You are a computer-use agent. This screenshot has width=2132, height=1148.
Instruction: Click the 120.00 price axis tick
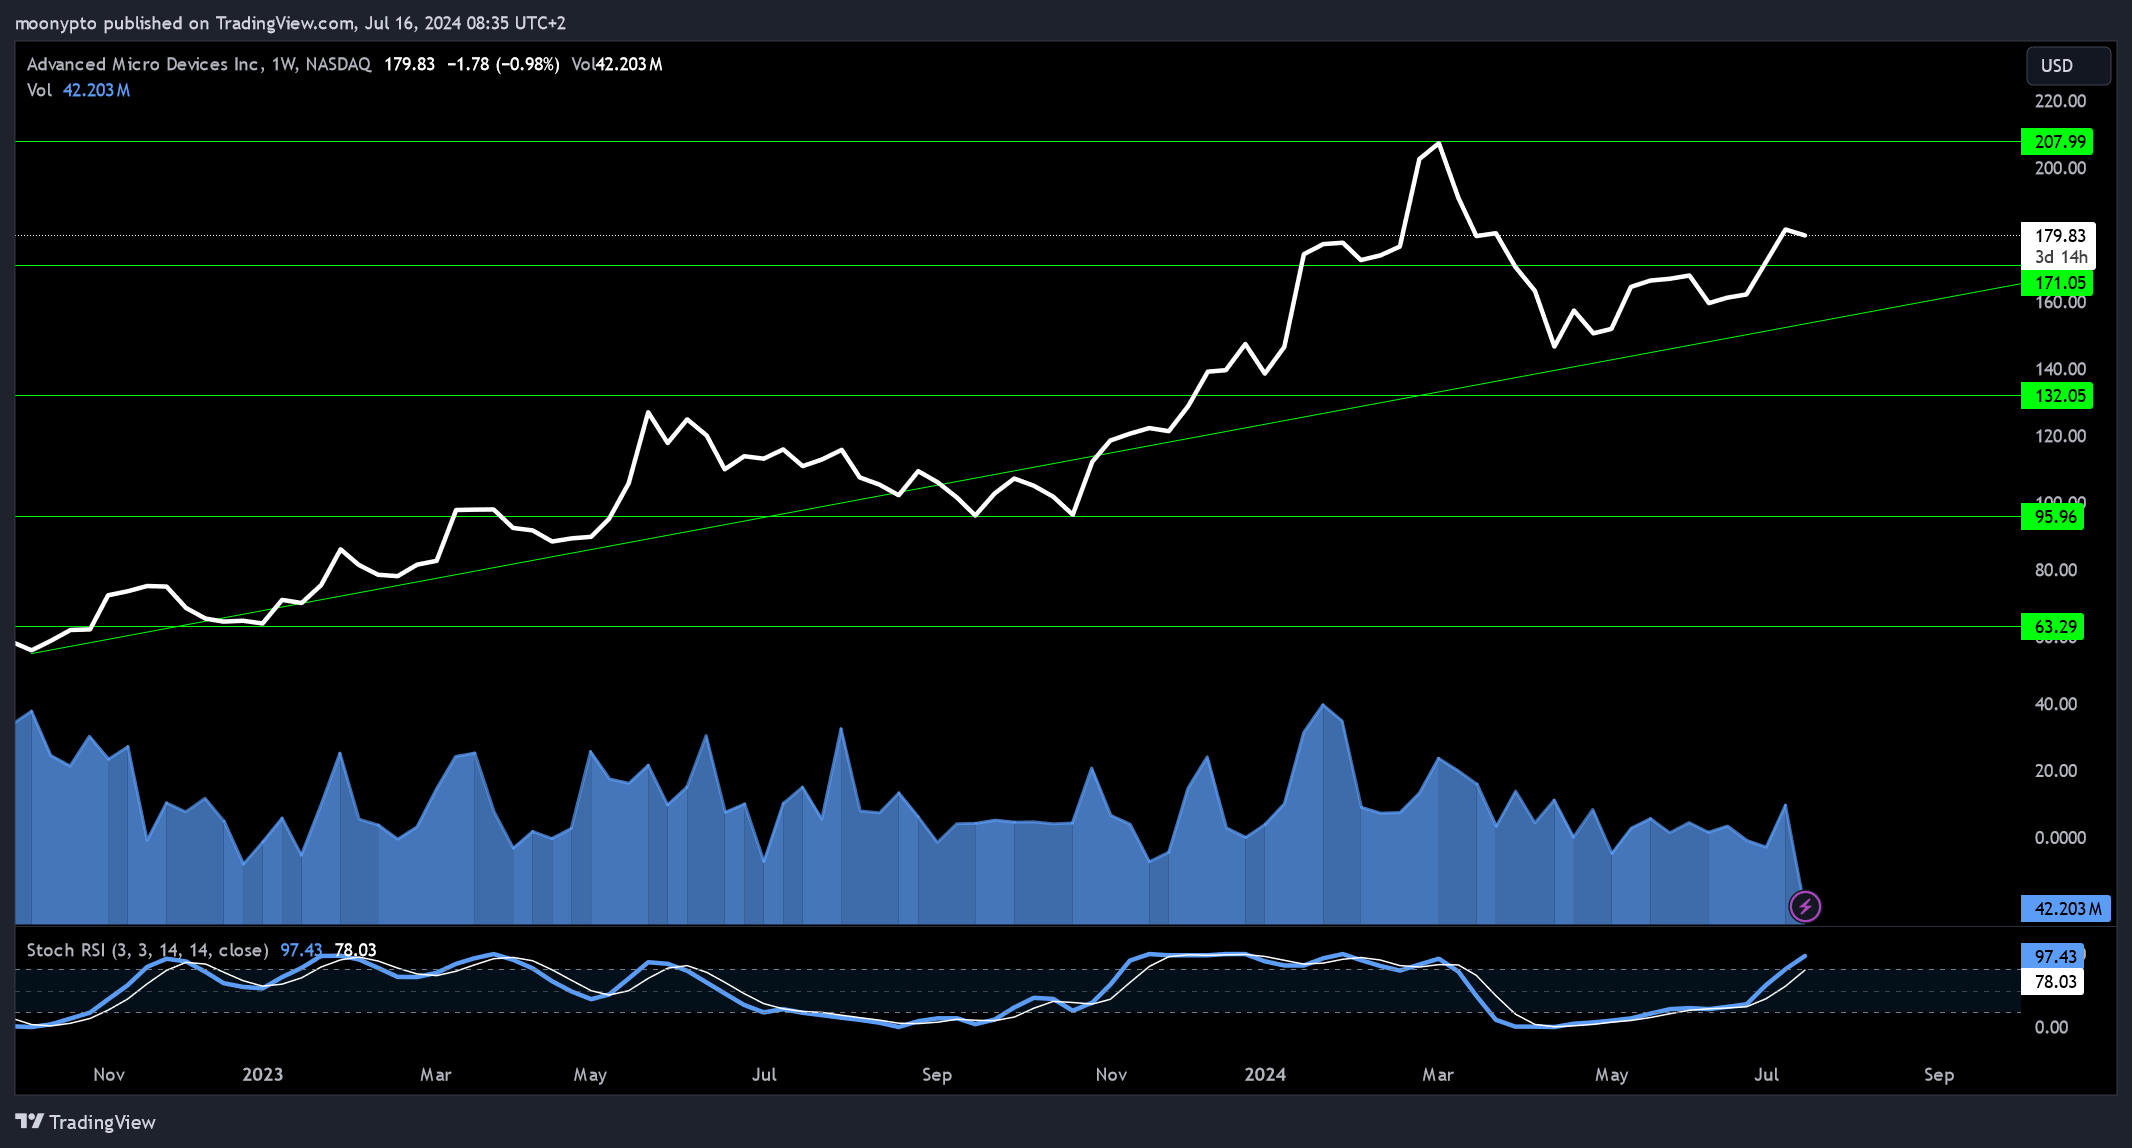(x=2060, y=436)
